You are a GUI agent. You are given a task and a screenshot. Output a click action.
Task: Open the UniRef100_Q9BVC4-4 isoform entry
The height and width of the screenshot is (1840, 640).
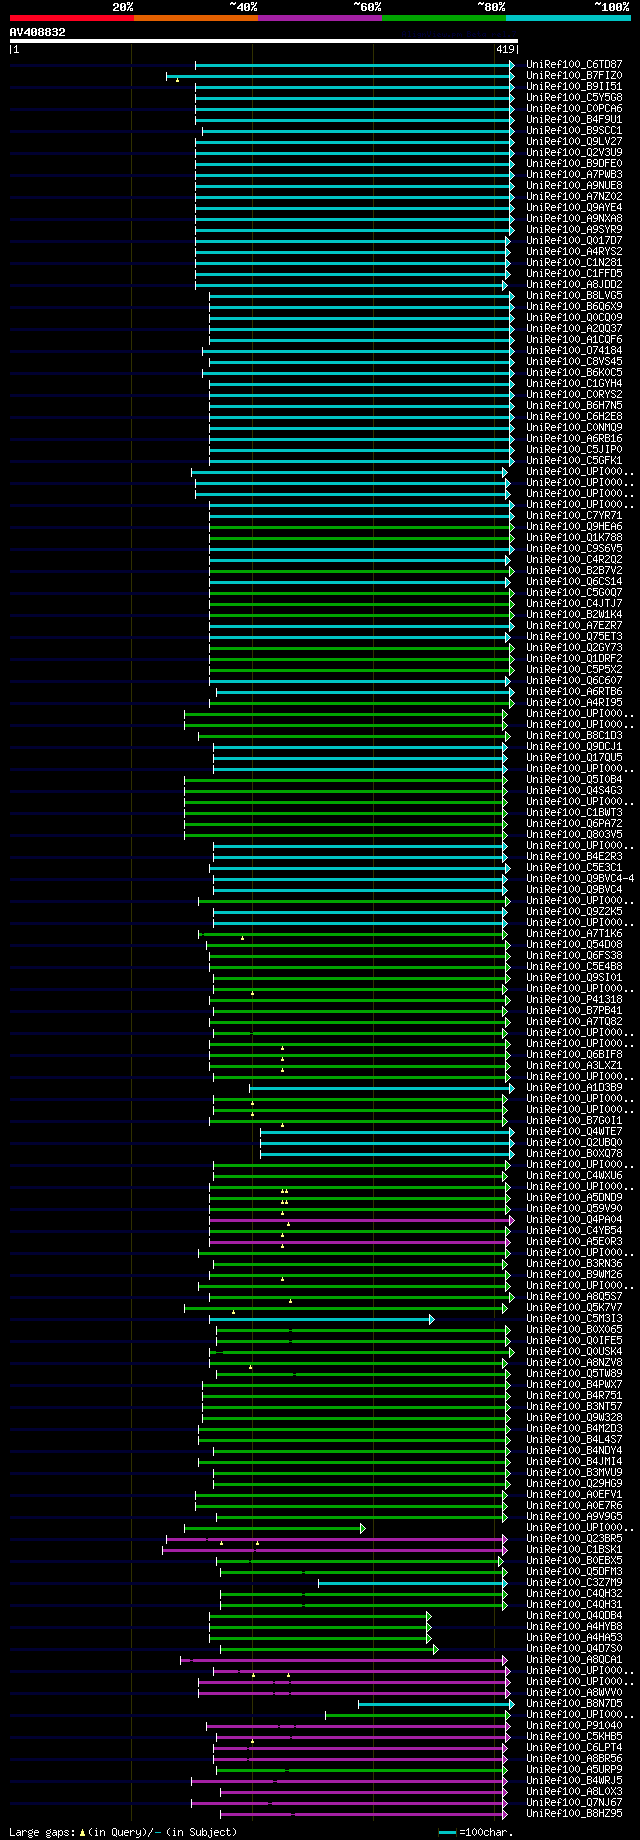coord(580,879)
